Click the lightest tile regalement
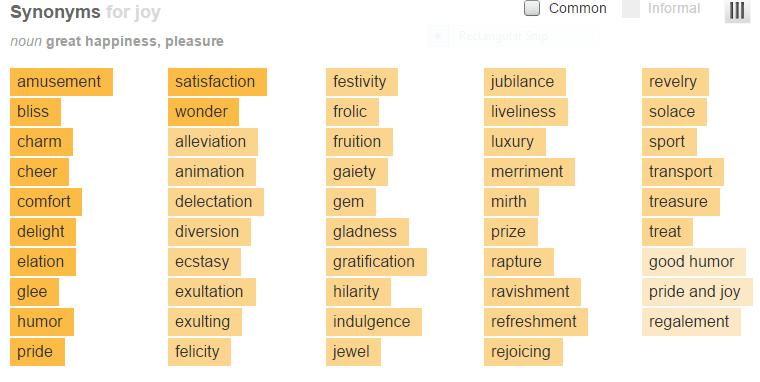Image resolution: width=760 pixels, height=382 pixels. pos(692,322)
